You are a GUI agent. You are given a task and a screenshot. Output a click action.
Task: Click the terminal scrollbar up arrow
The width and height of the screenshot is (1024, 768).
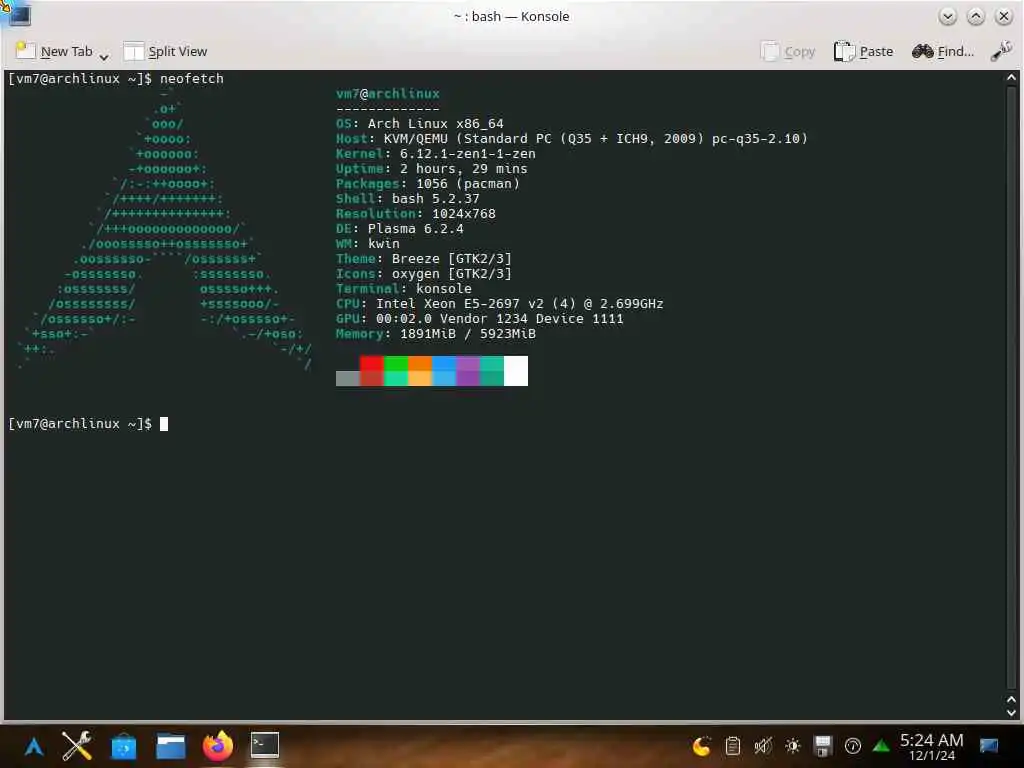pyautogui.click(x=1012, y=78)
